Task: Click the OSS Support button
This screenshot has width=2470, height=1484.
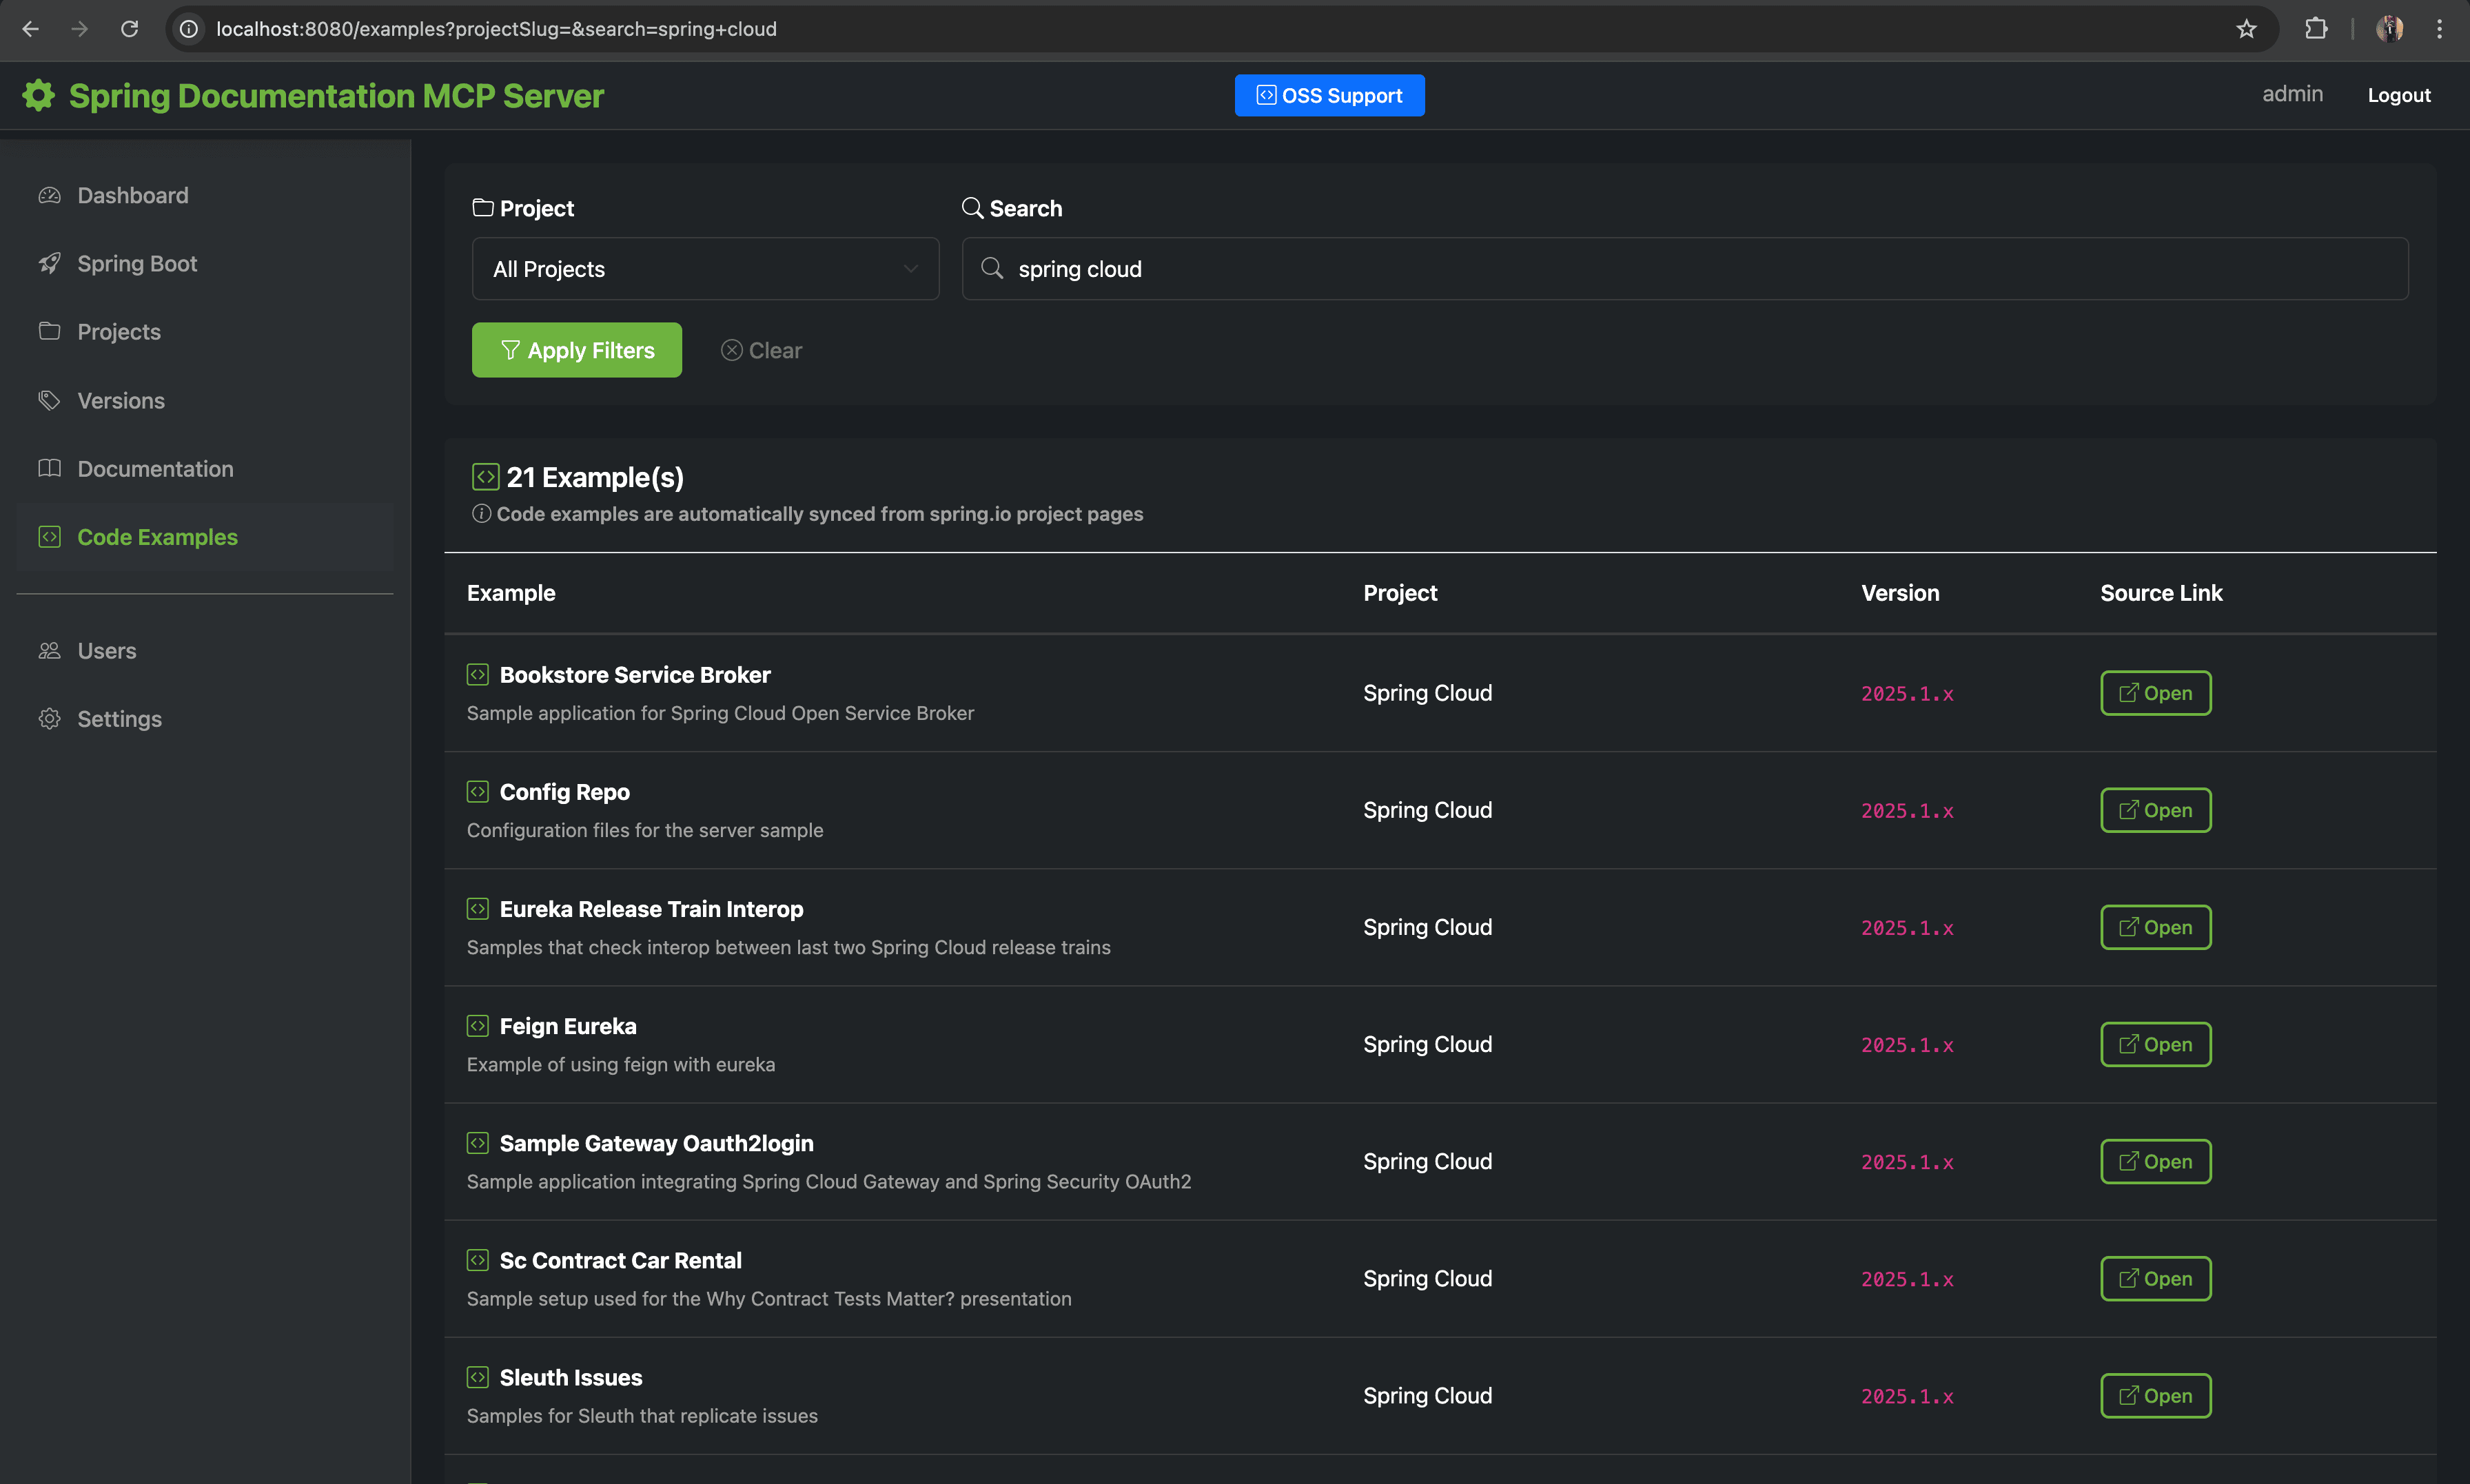Action: (x=1329, y=95)
